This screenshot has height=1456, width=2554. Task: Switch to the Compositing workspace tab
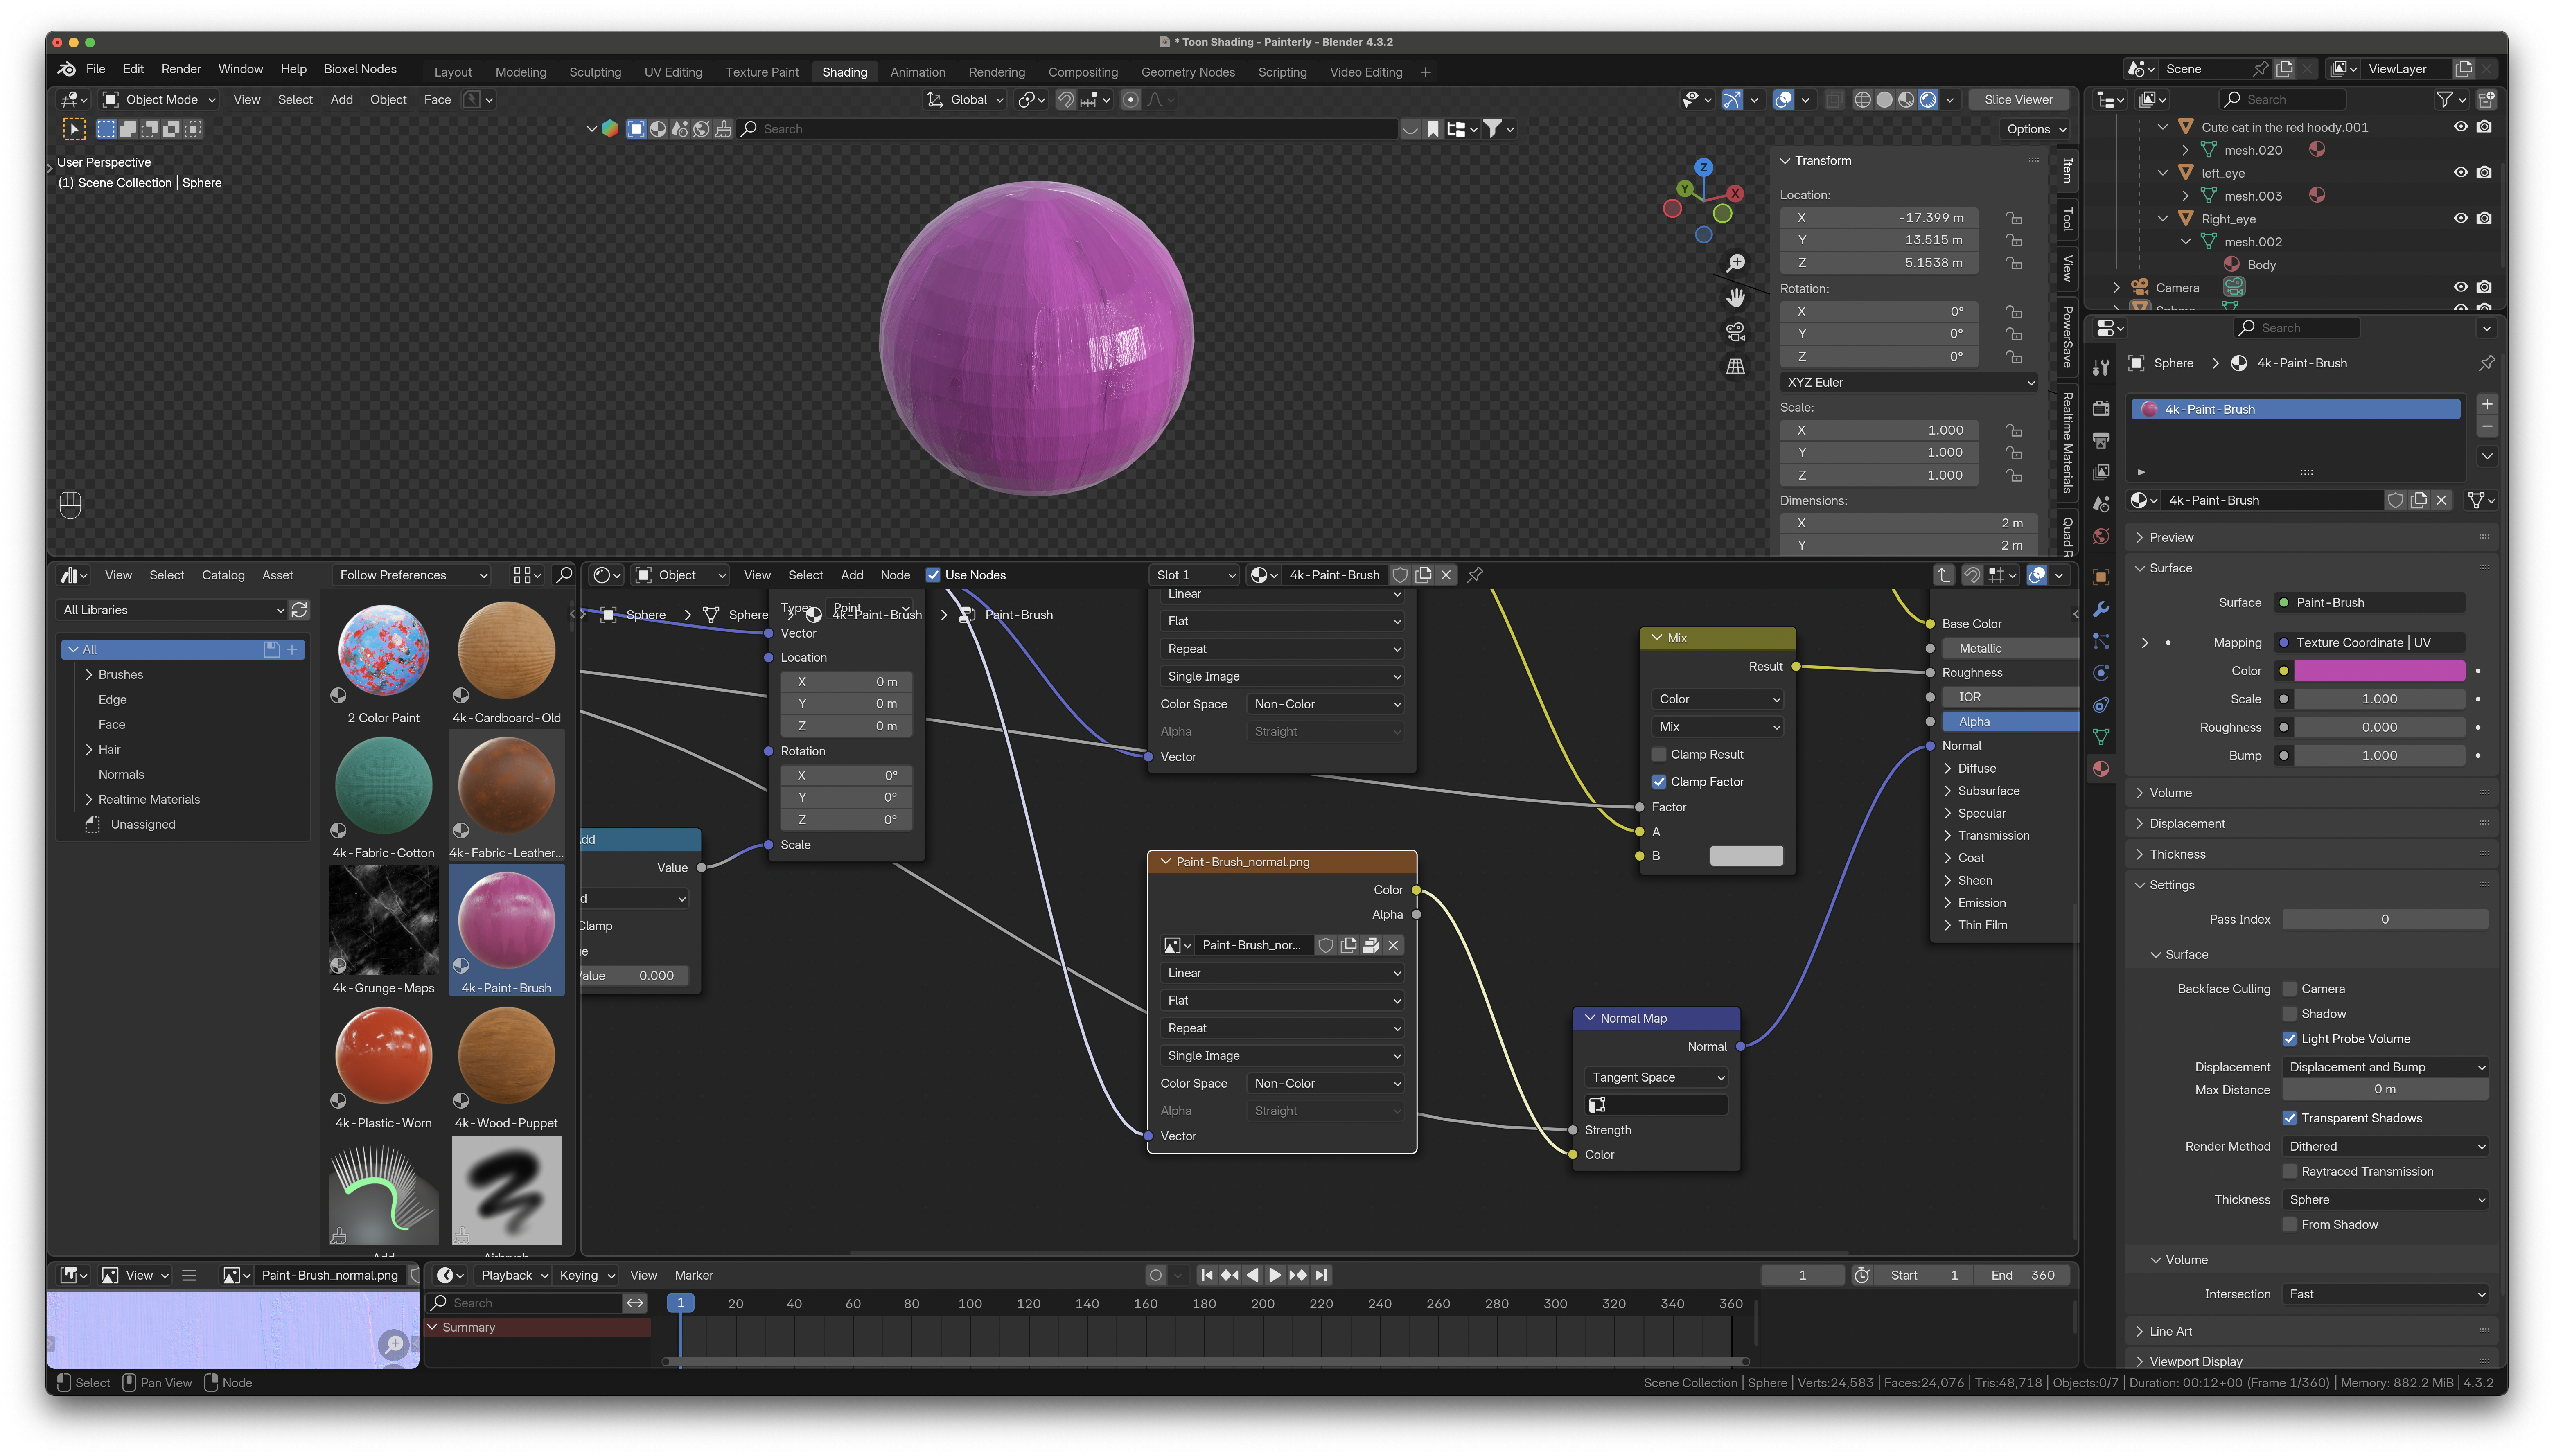tap(1083, 72)
